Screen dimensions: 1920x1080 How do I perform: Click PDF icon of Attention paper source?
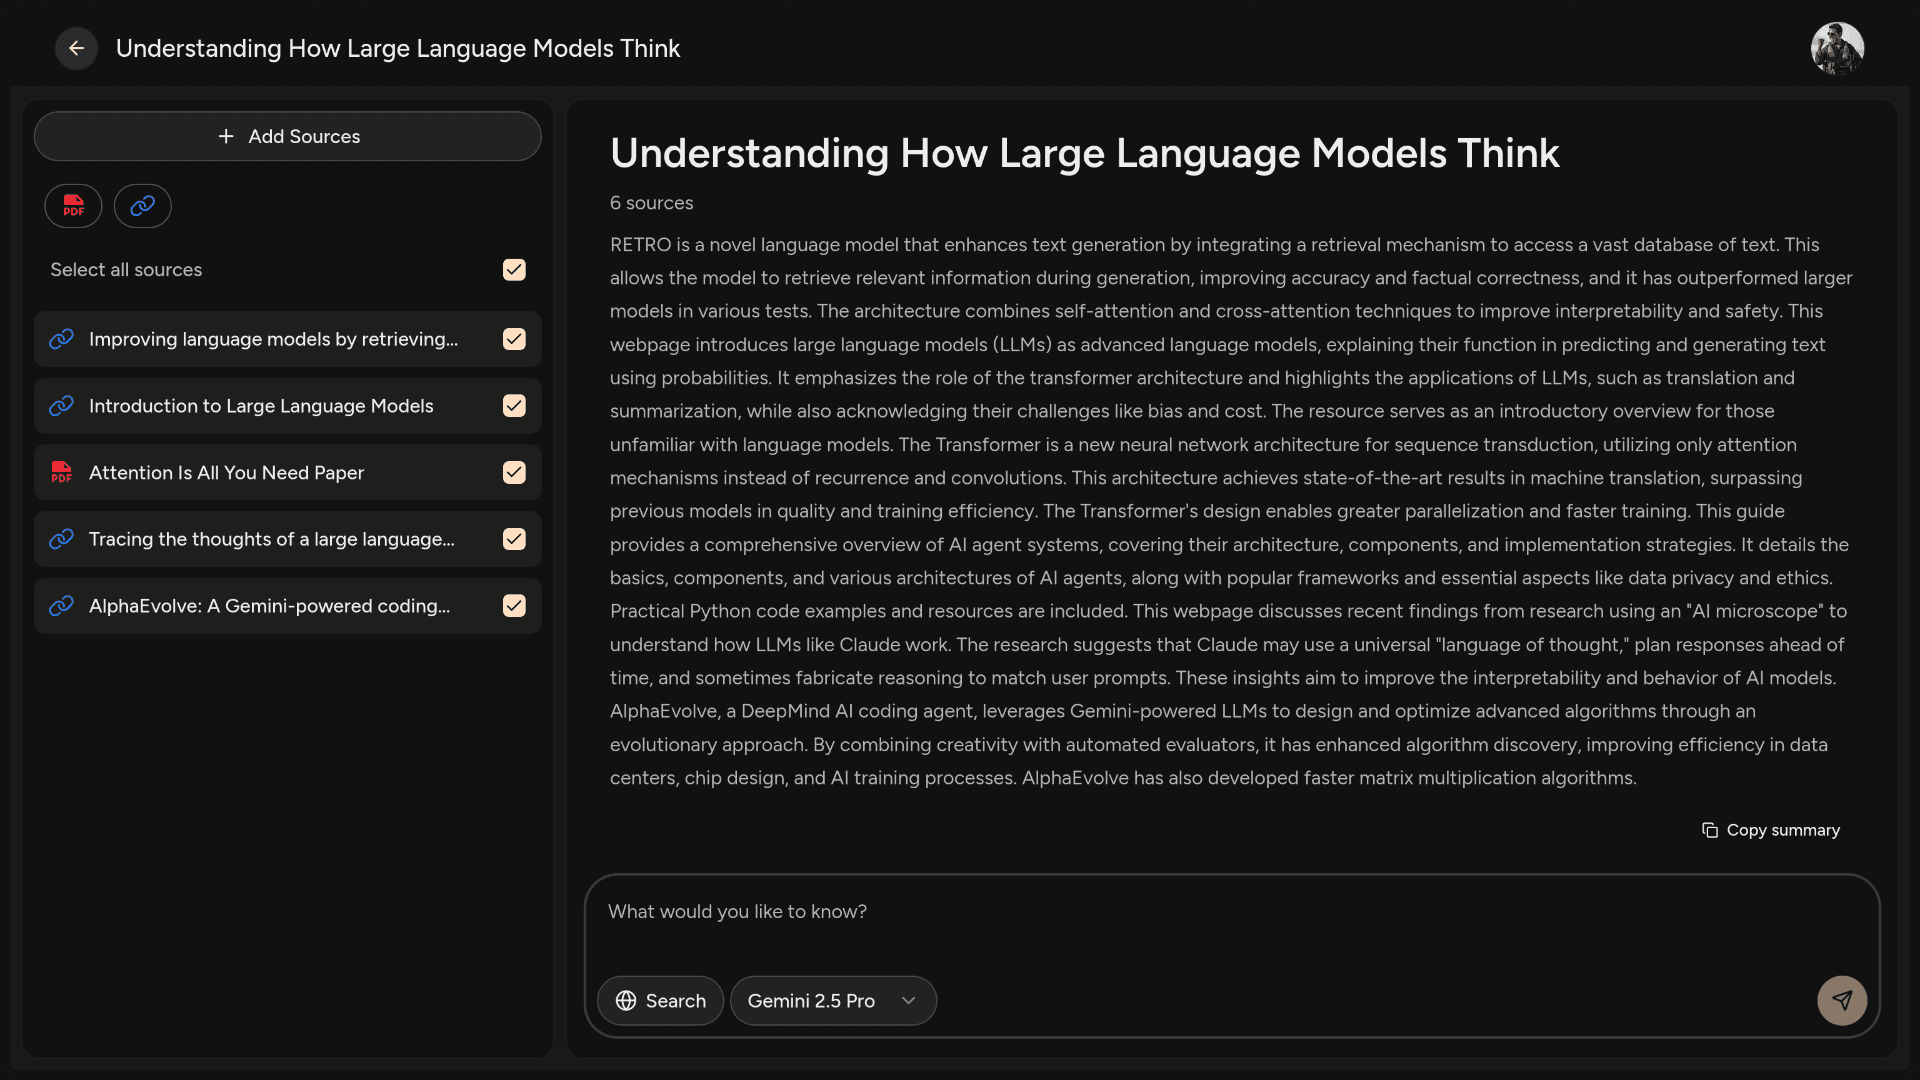click(61, 472)
